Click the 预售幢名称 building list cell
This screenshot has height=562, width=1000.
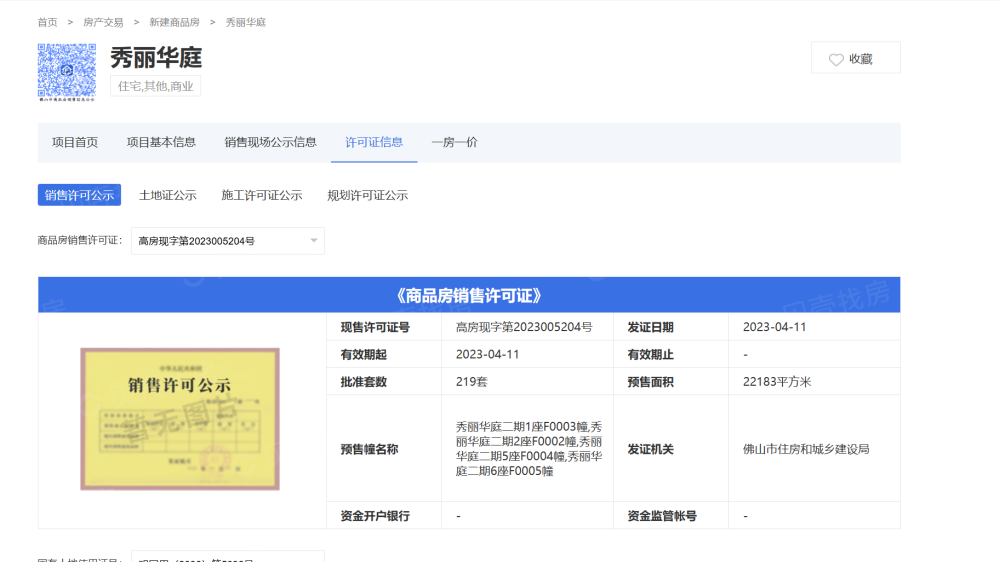click(527, 449)
